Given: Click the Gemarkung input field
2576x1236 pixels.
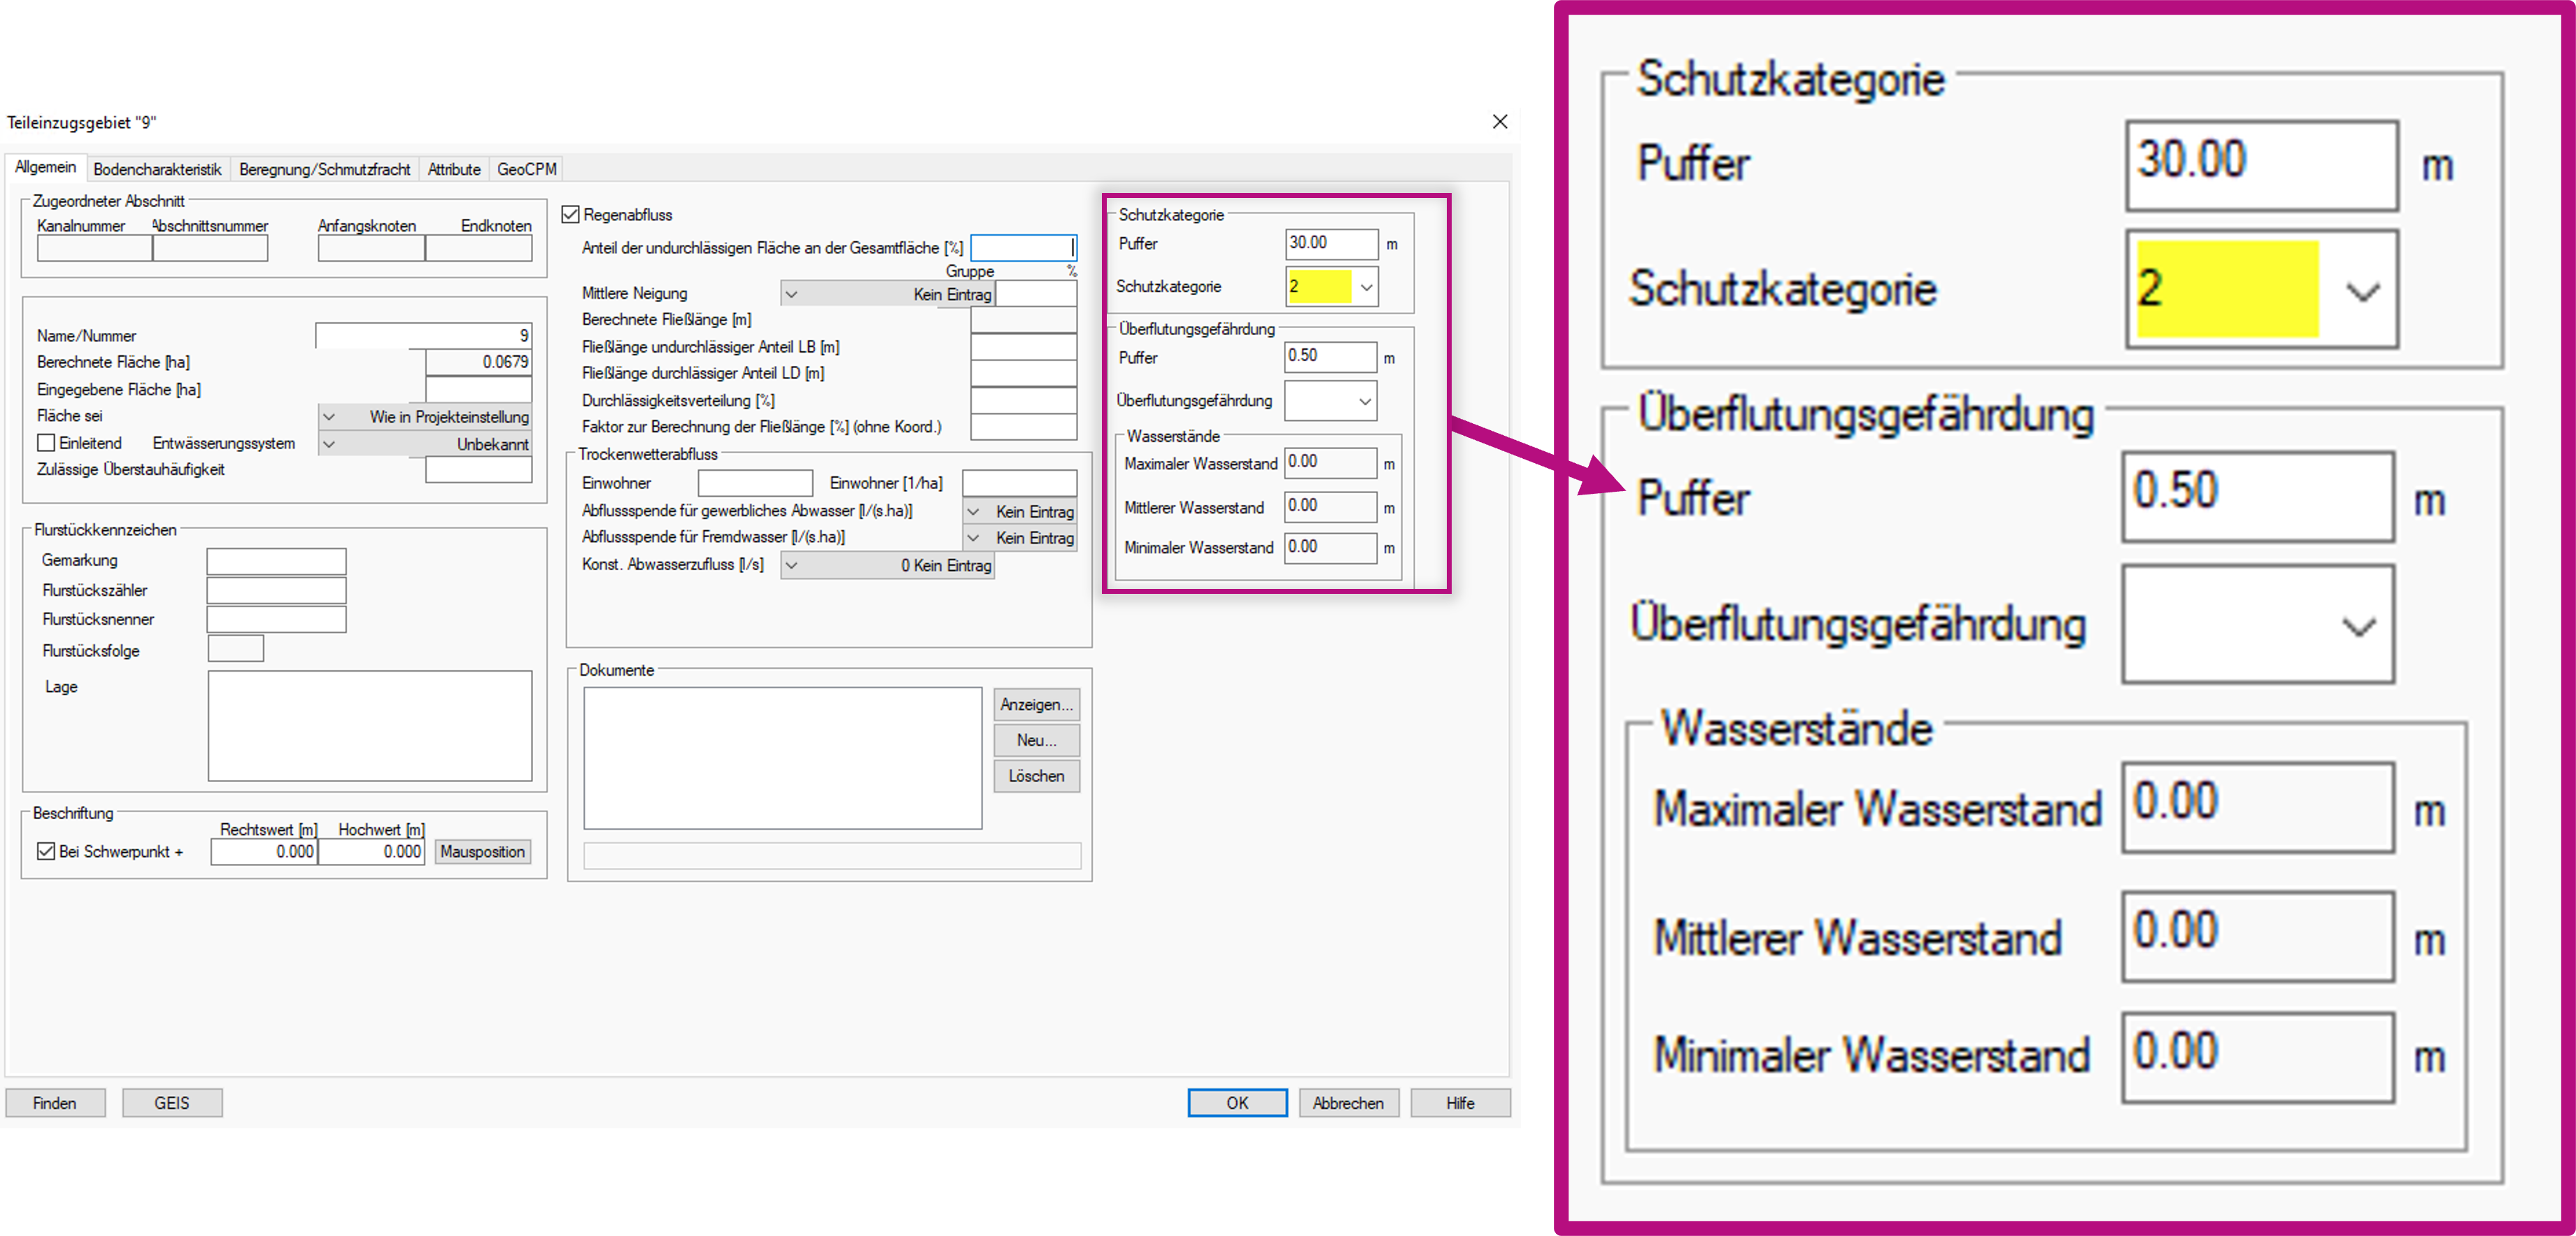Looking at the screenshot, I should tap(276, 561).
